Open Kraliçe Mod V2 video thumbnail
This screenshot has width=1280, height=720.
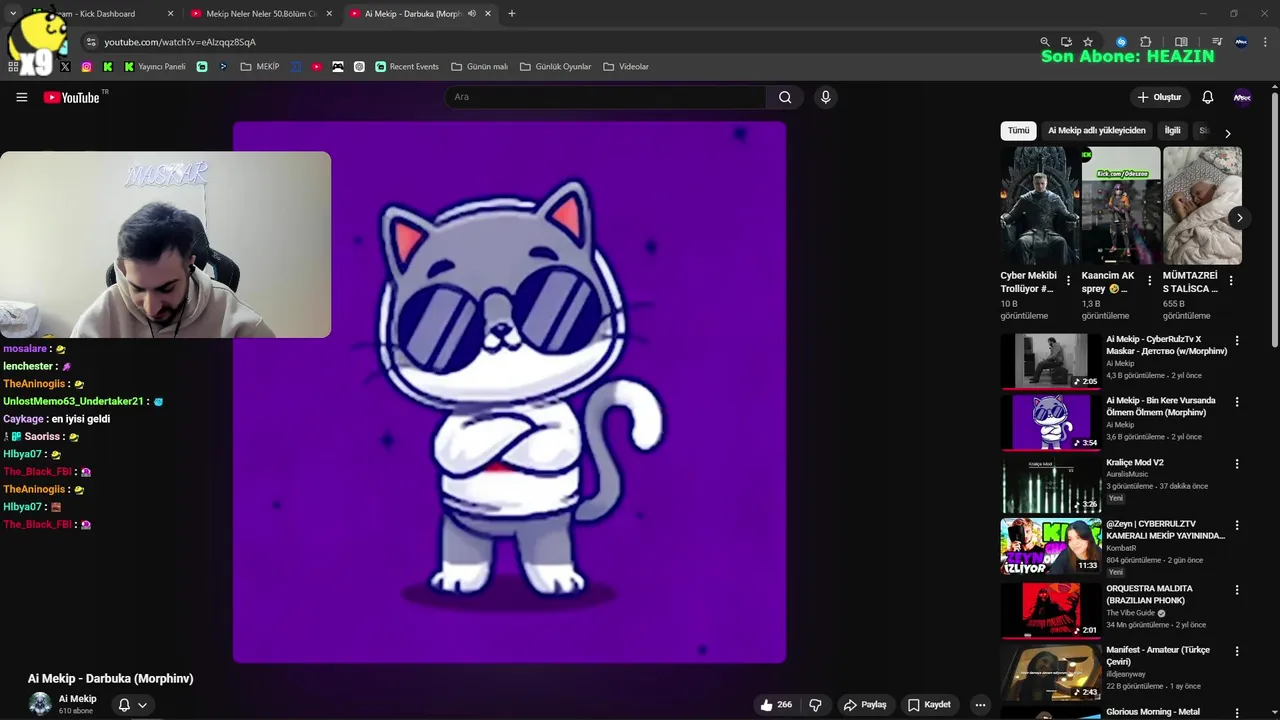point(1051,485)
